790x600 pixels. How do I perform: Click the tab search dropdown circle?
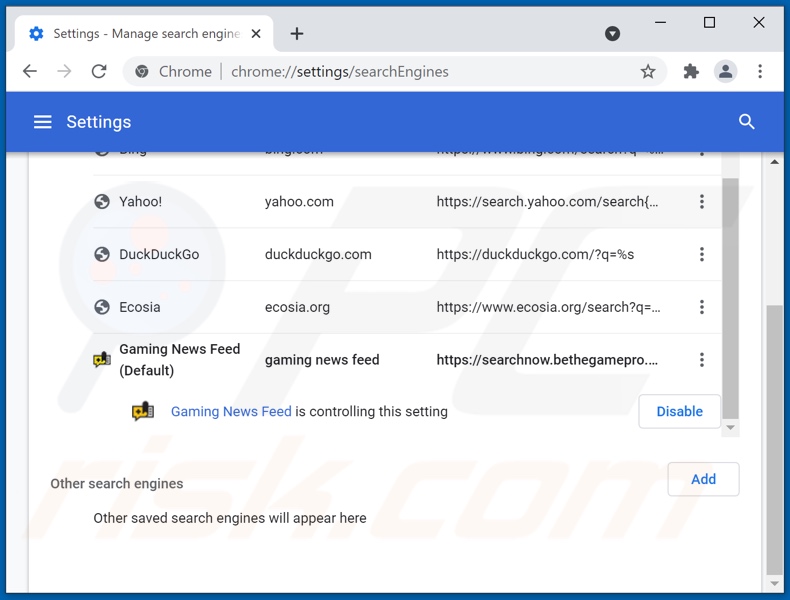click(612, 34)
